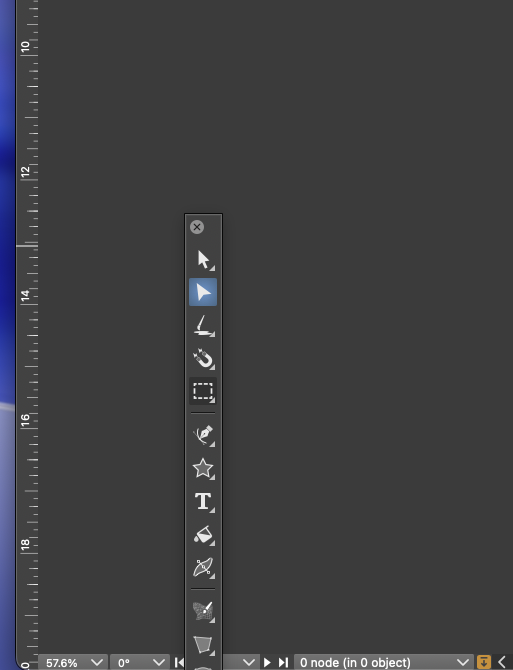Select the Text tool
Viewport: 513px width, 670px height.
coord(203,501)
